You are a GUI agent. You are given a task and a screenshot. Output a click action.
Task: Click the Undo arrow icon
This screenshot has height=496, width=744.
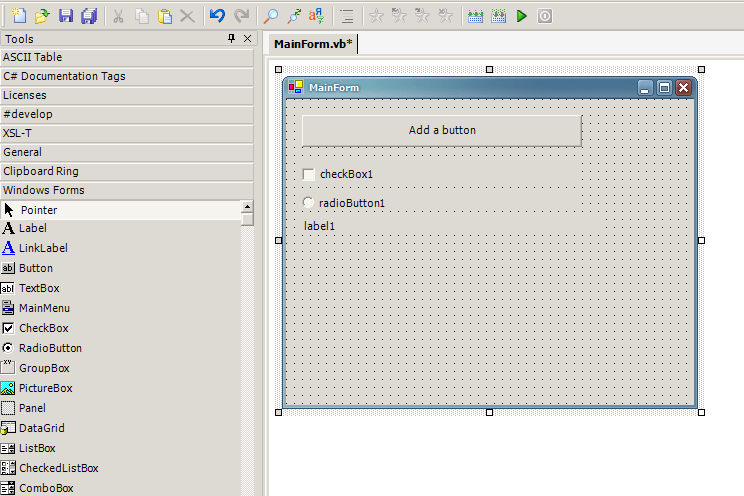point(217,16)
